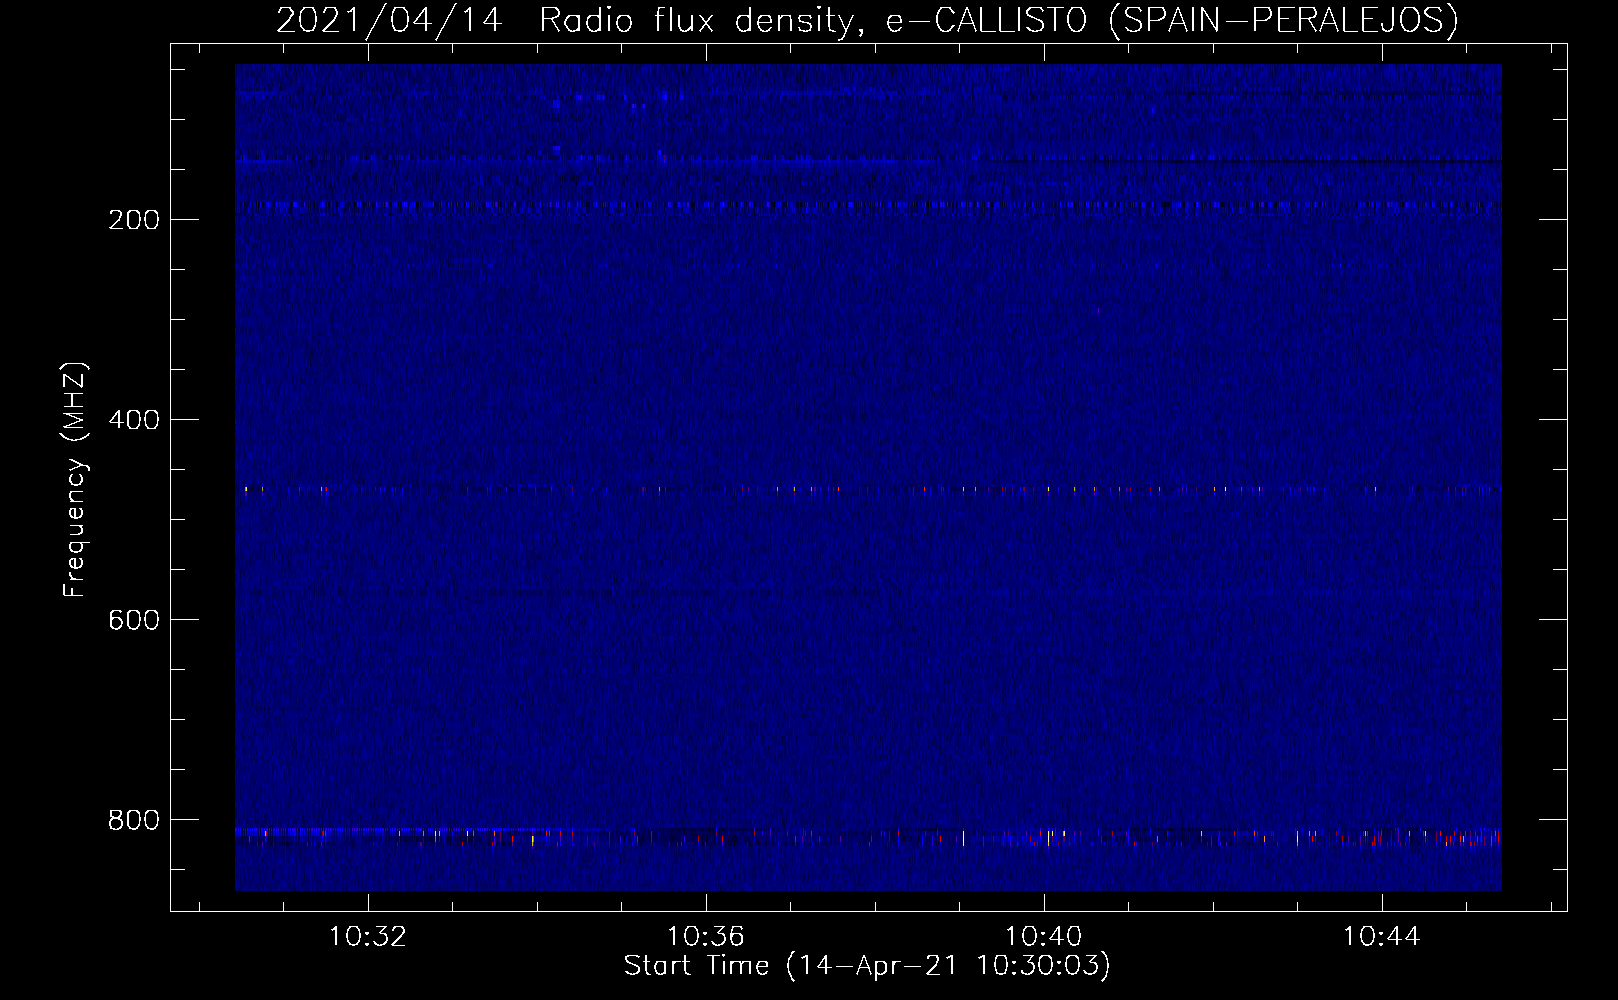
Task: Click the 800 frequency tick label
Action: 133,820
